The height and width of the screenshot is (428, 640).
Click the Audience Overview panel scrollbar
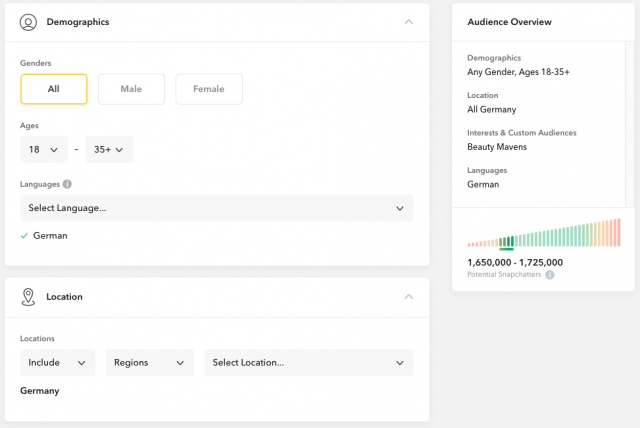[630, 124]
